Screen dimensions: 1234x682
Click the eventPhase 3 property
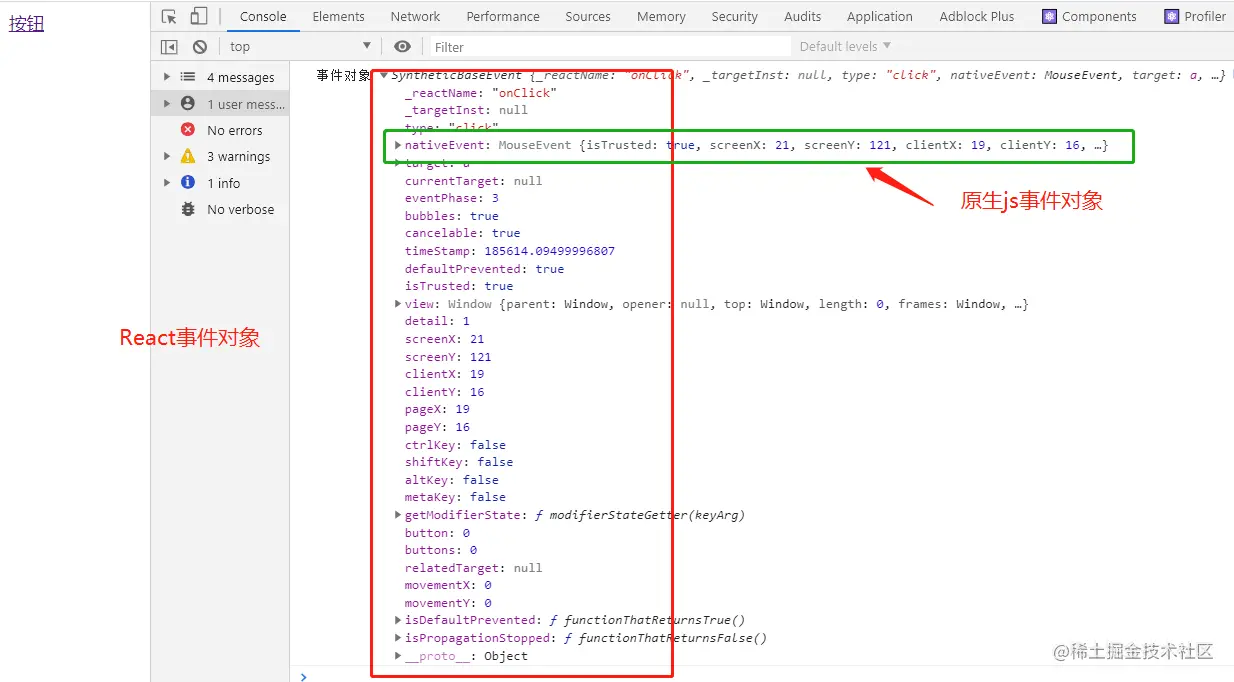point(452,198)
